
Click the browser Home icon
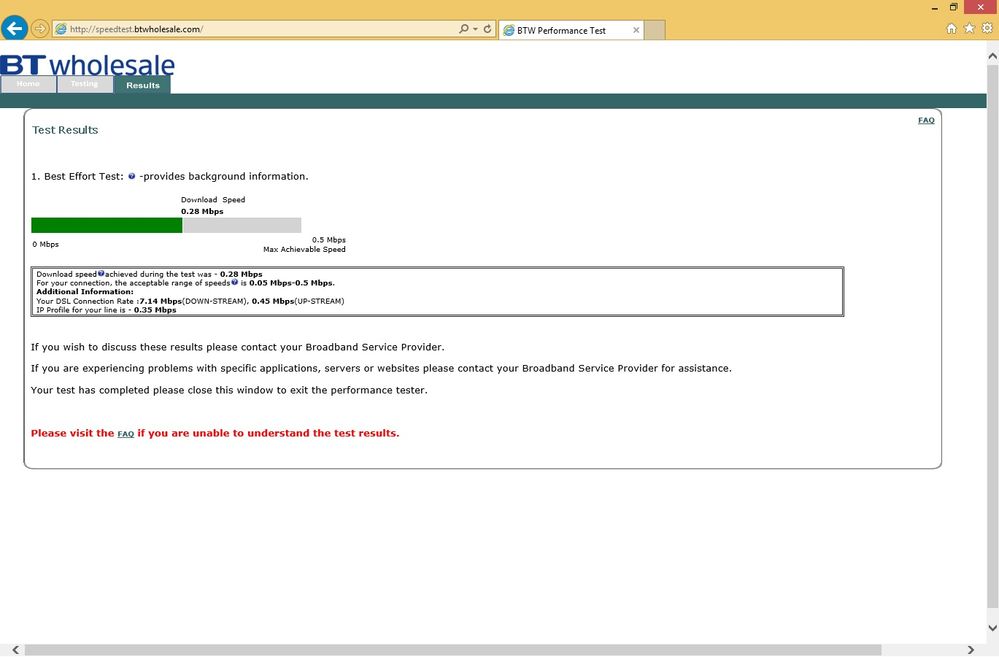951,28
